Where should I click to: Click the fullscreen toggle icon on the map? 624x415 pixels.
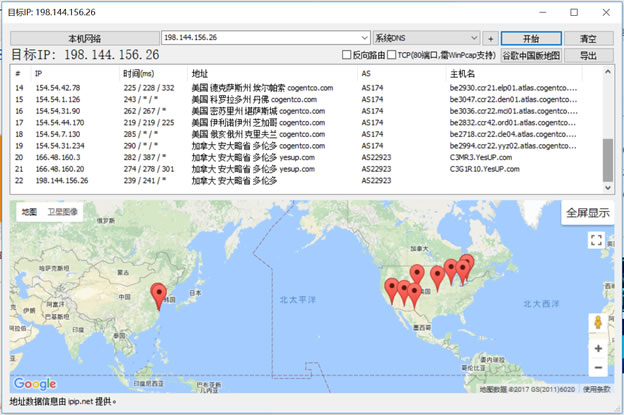click(596, 240)
